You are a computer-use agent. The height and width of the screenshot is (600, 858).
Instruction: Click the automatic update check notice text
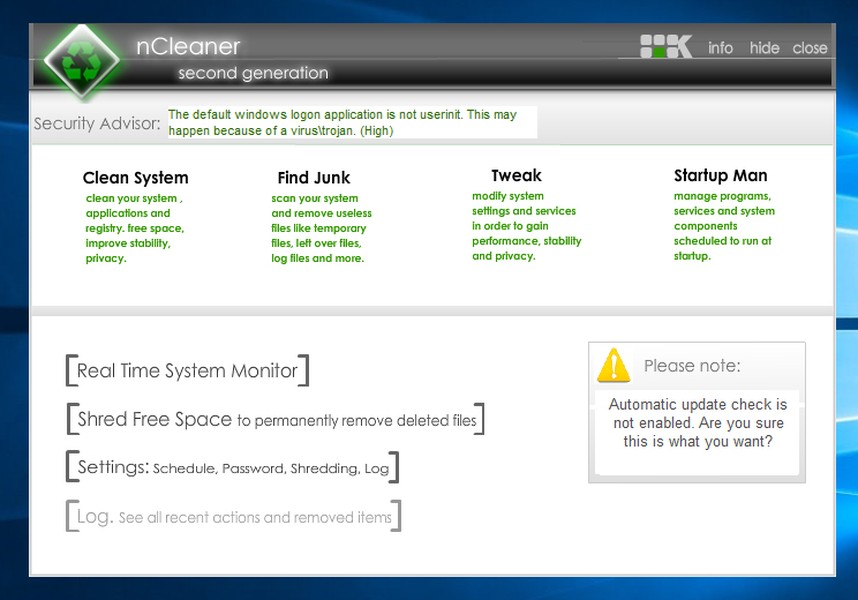pos(697,423)
